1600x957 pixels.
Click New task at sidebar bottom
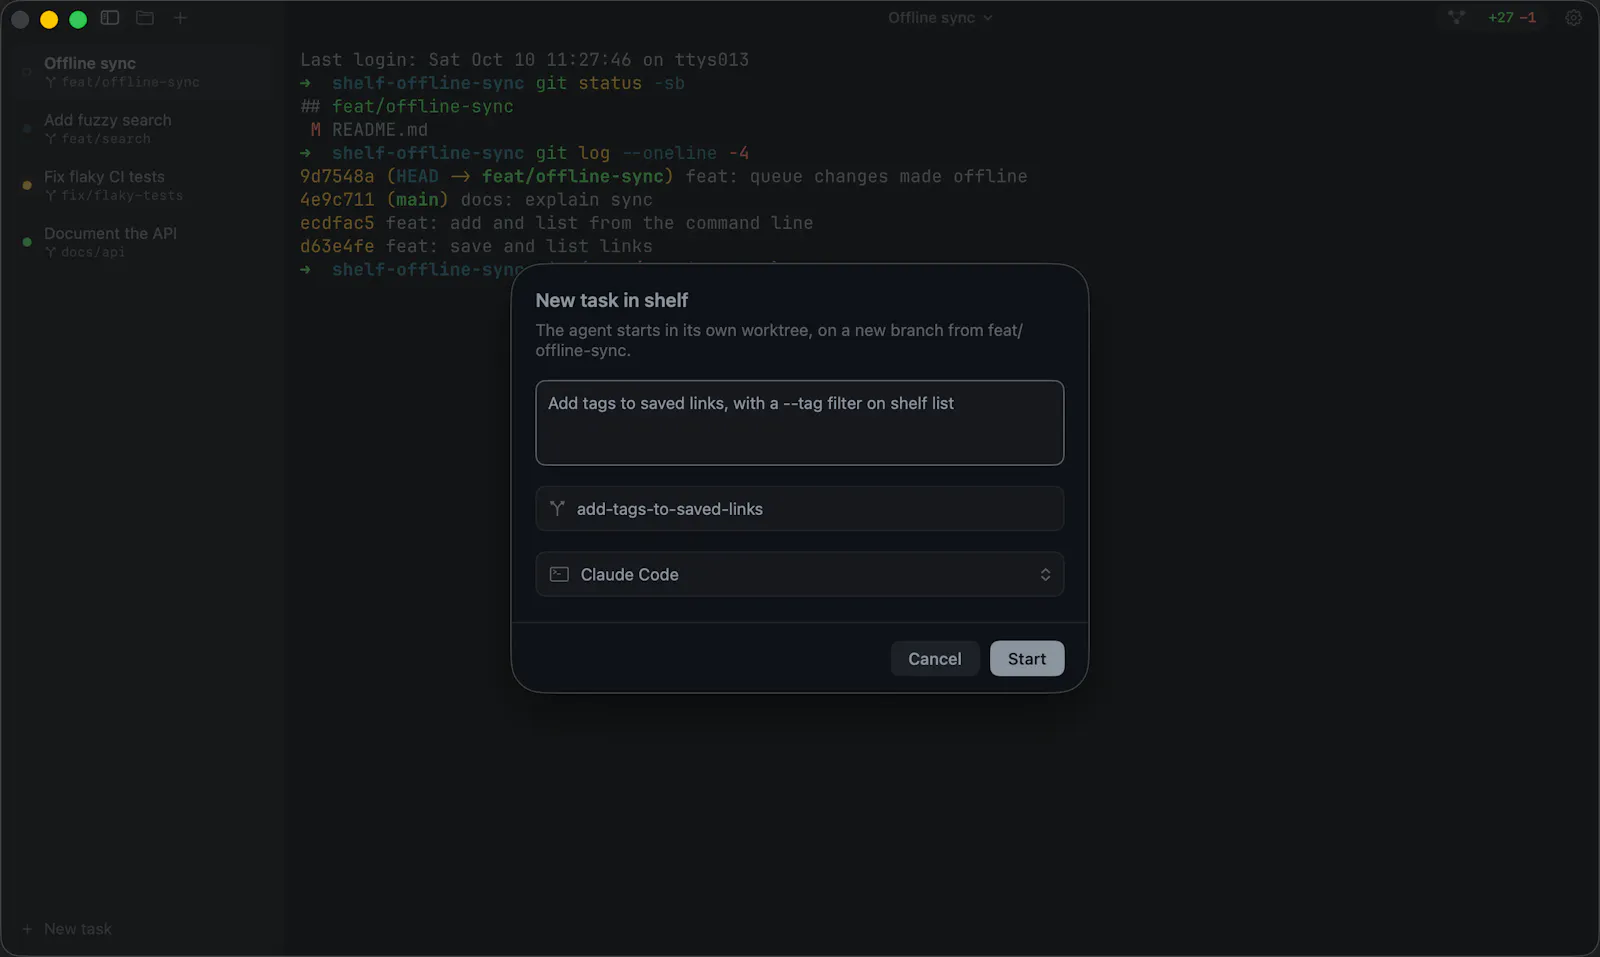coord(67,929)
